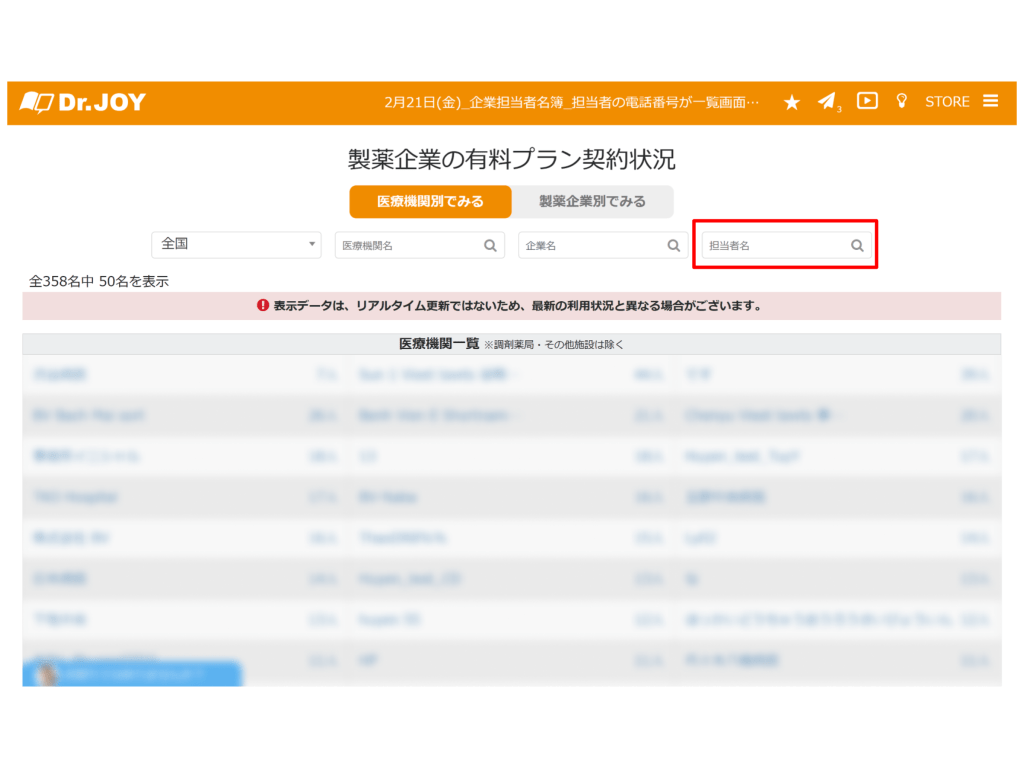Open the hamburger menu
The image size is (1024, 768).
click(x=990, y=101)
